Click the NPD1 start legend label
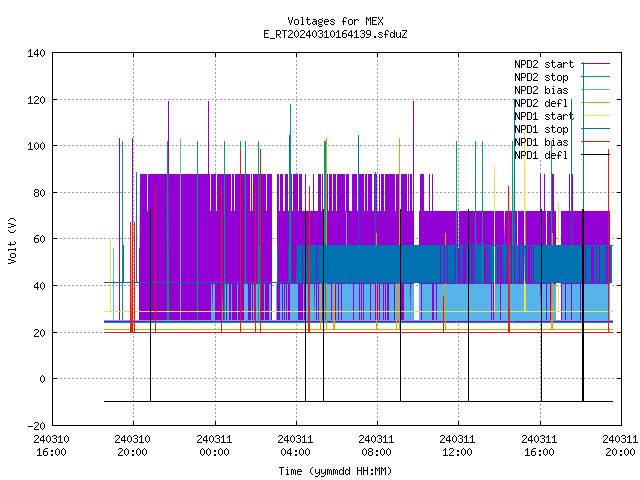This screenshot has width=640, height=480. [544, 116]
